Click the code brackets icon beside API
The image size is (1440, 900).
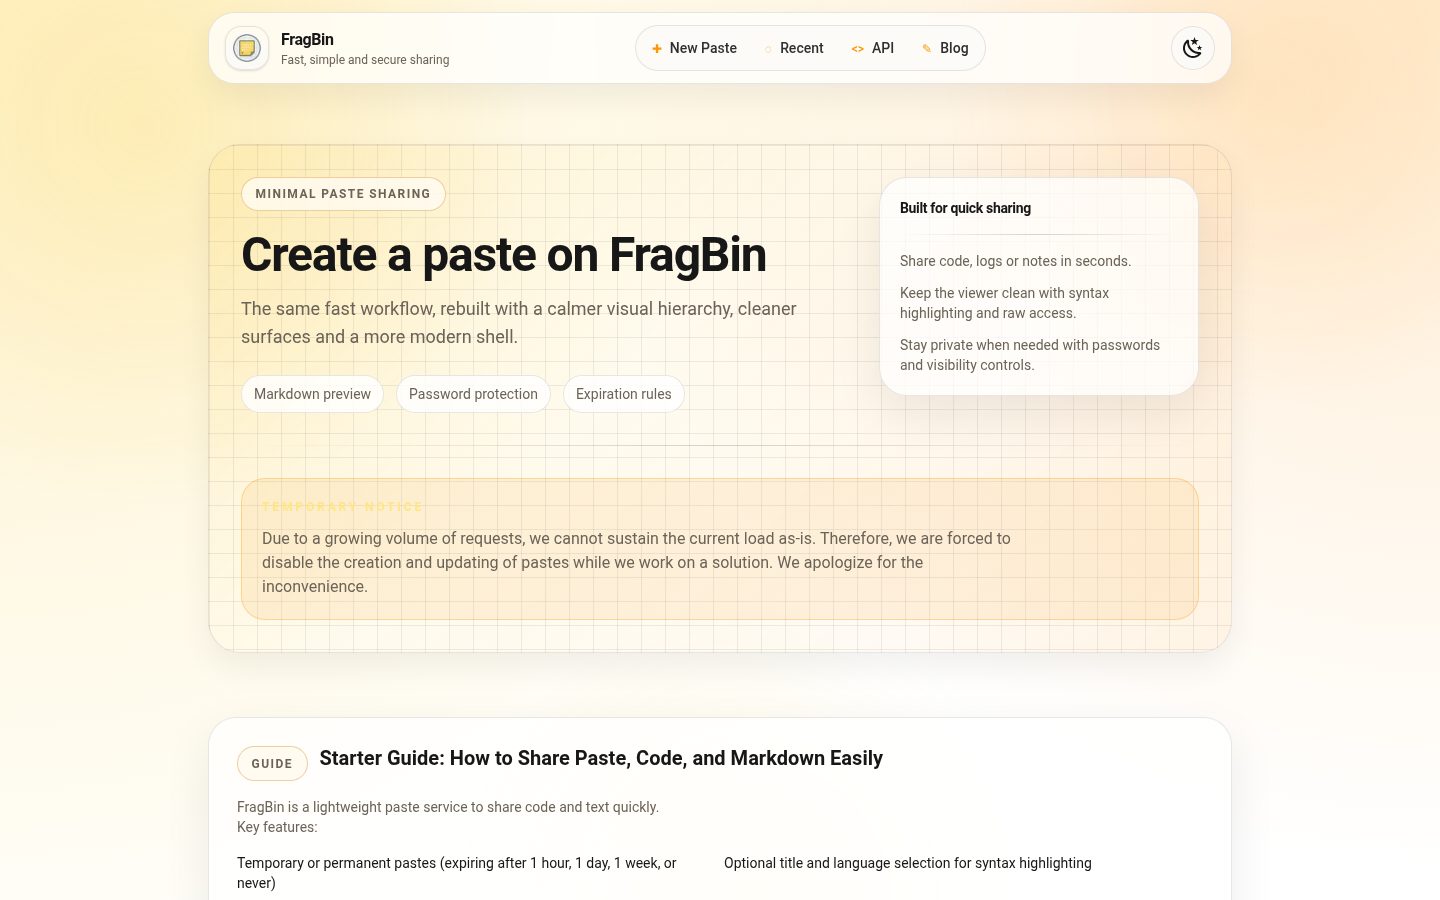(x=858, y=48)
